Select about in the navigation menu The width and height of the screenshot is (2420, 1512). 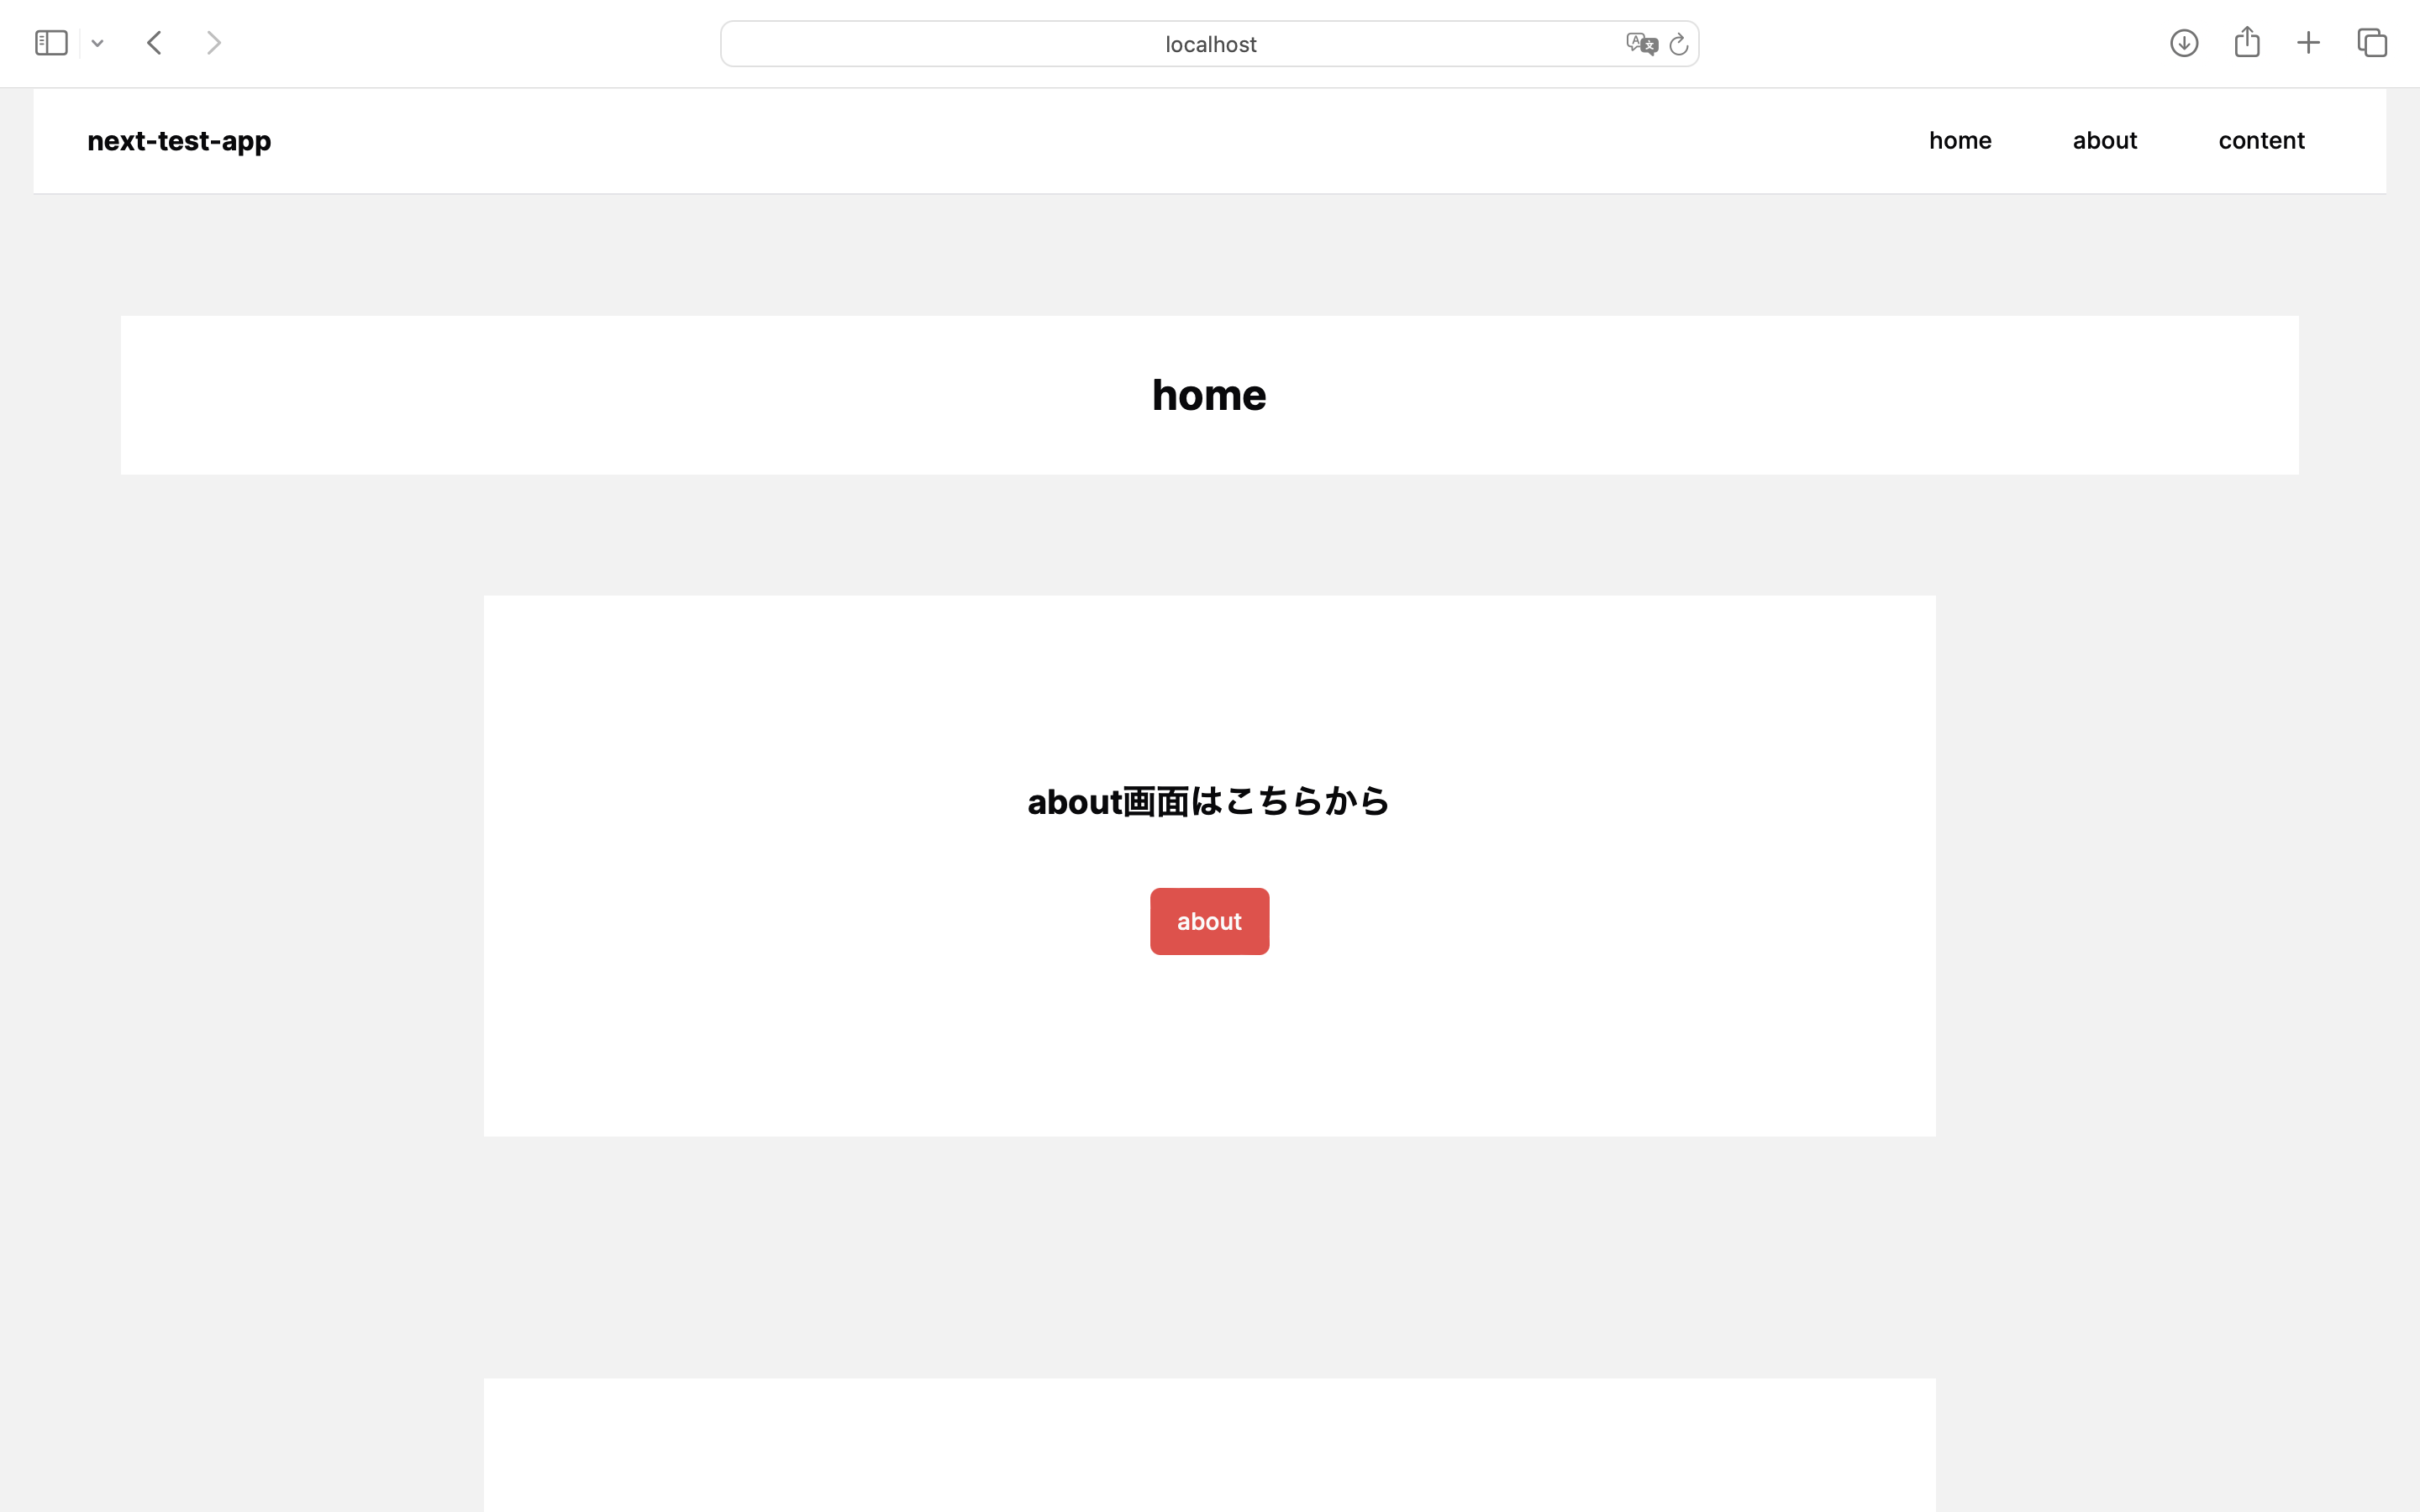click(x=2104, y=140)
